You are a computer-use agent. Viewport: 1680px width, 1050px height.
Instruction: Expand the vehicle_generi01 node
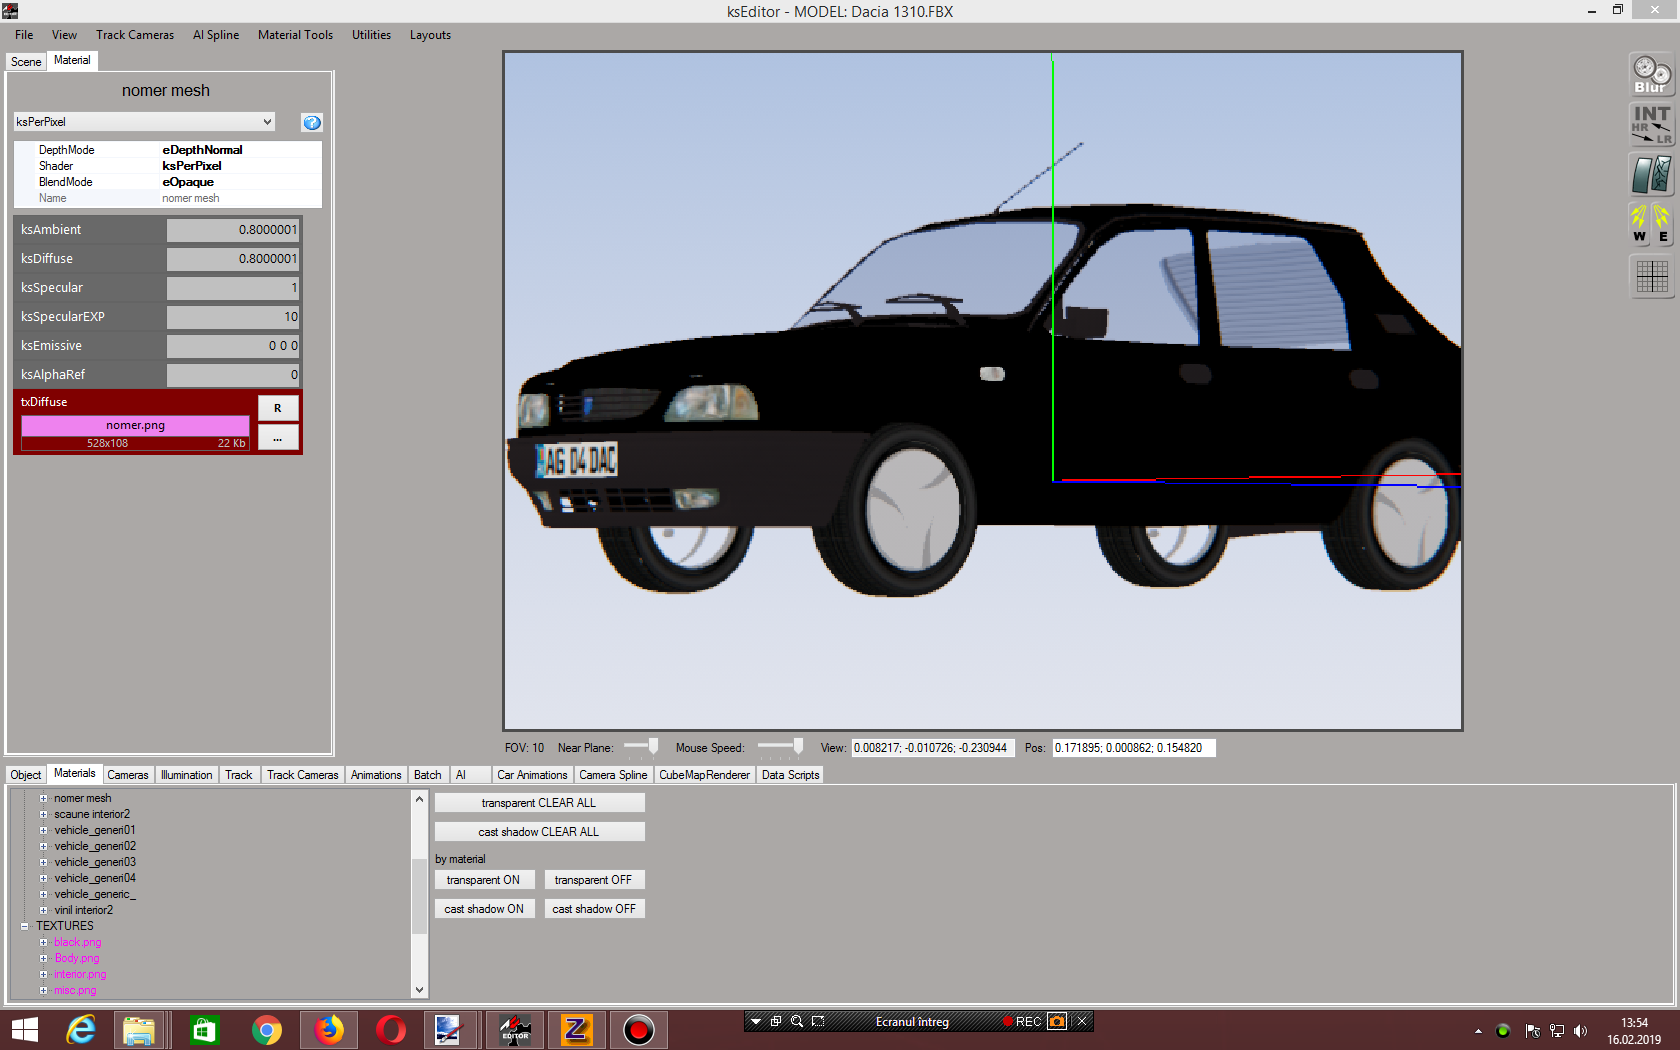(43, 830)
